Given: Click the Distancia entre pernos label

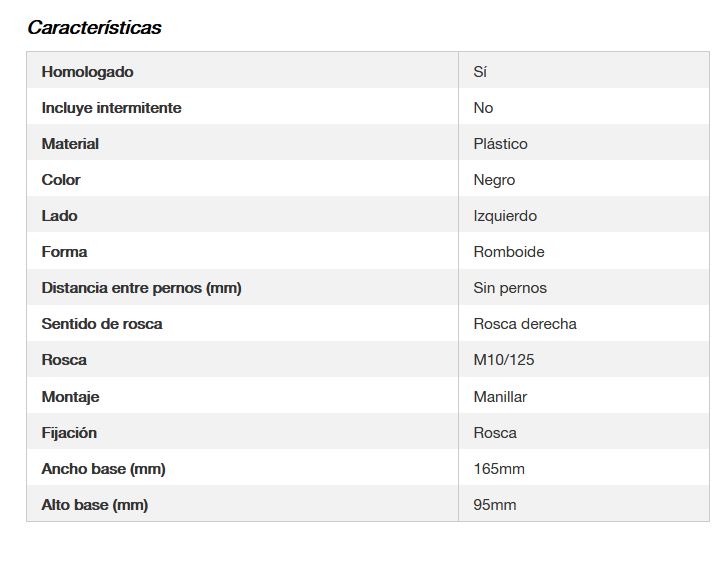Looking at the screenshot, I should coord(141,288).
